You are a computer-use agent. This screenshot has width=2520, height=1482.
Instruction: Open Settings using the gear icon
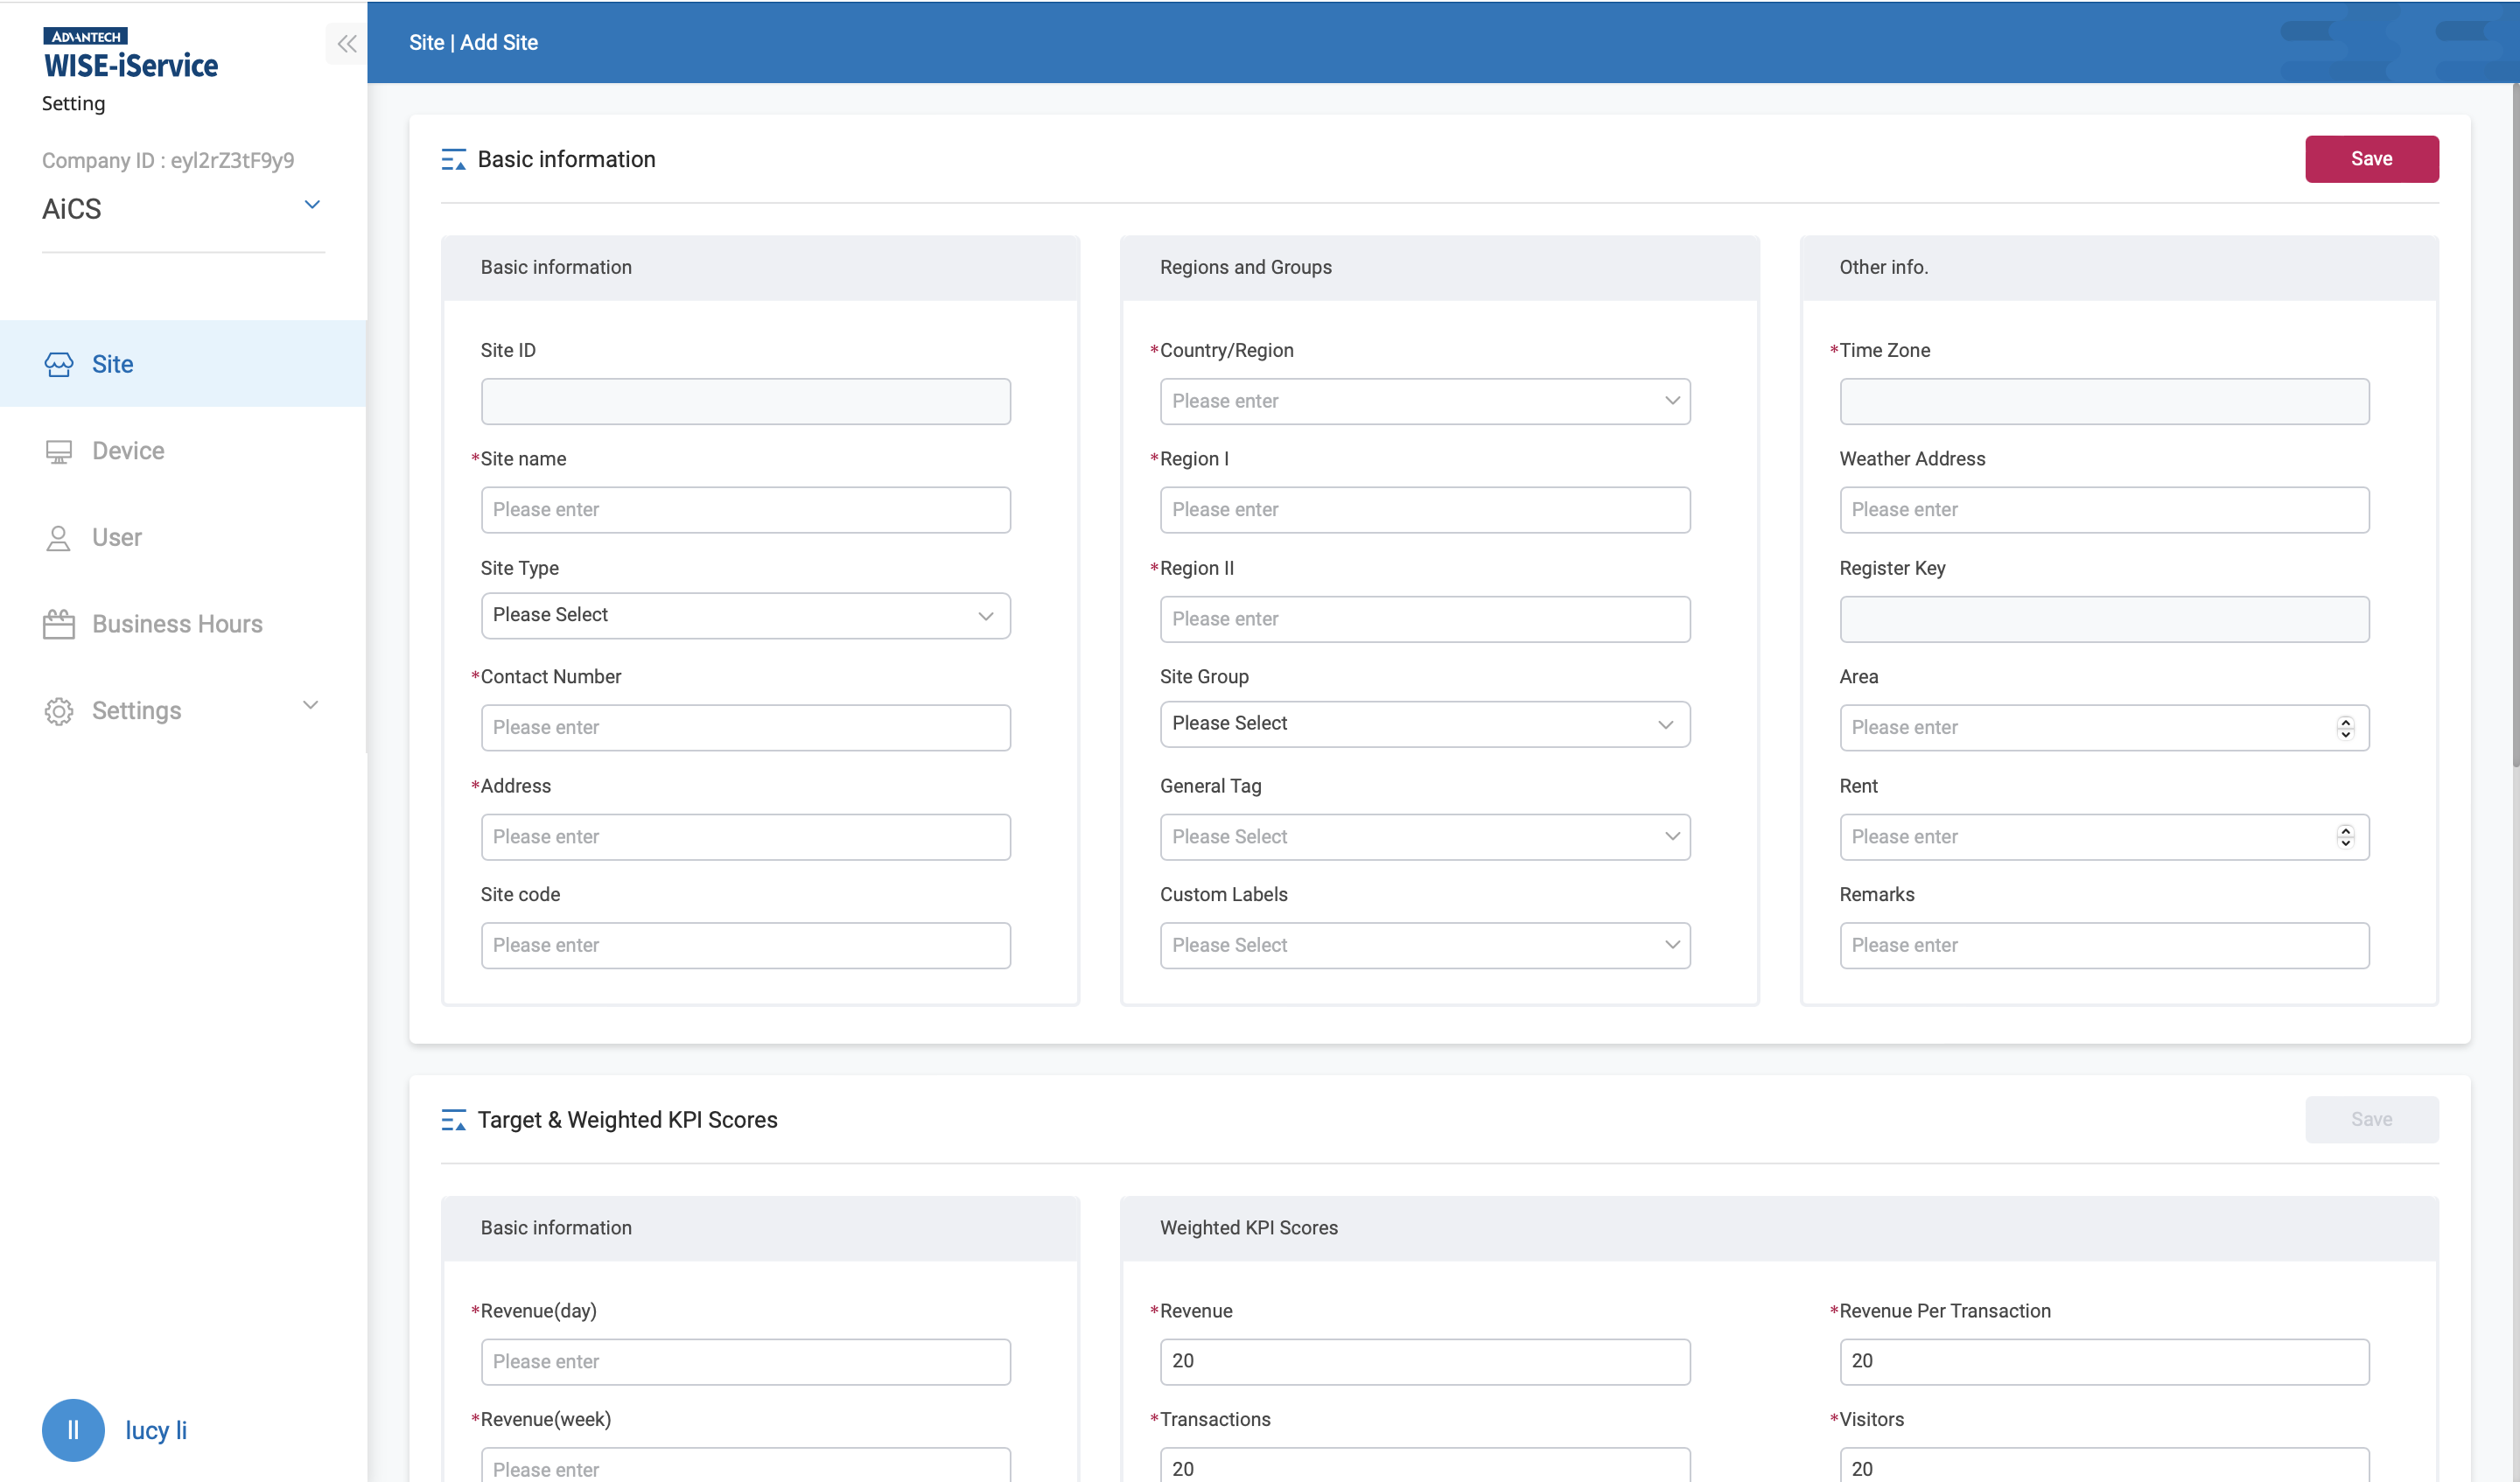(x=59, y=710)
